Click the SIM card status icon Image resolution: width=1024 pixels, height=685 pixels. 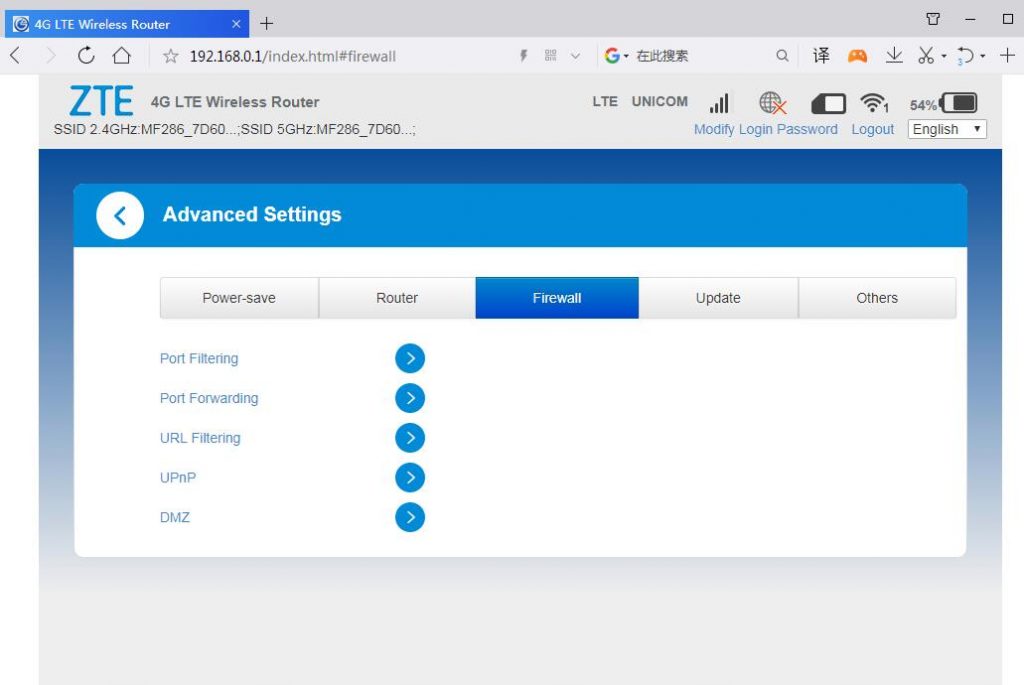(827, 102)
